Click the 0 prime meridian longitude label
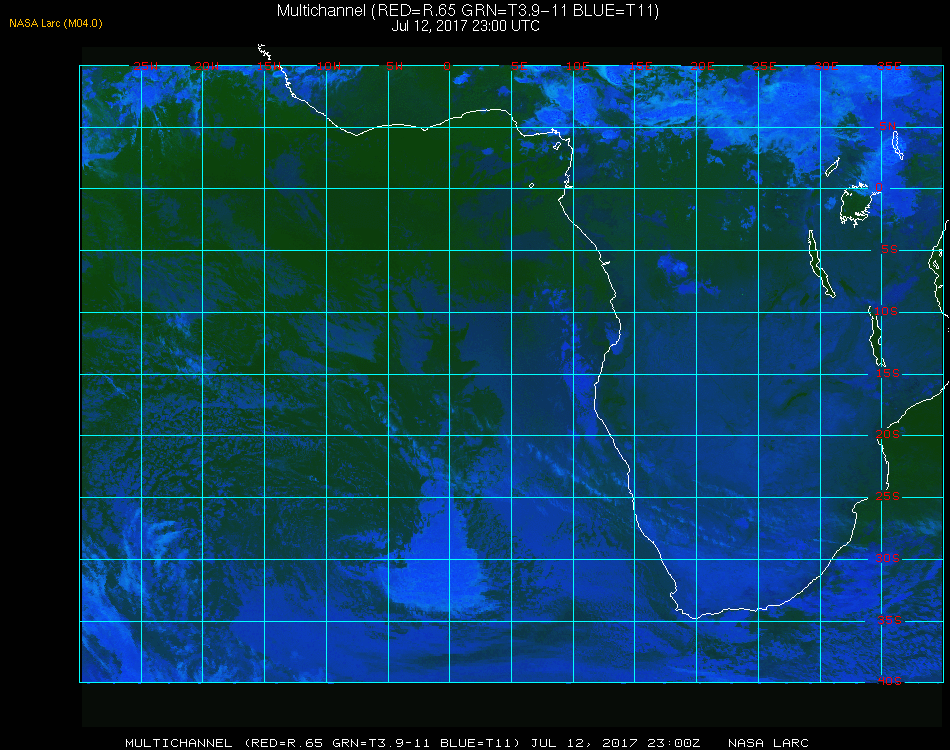This screenshot has height=750, width=950. (447, 66)
